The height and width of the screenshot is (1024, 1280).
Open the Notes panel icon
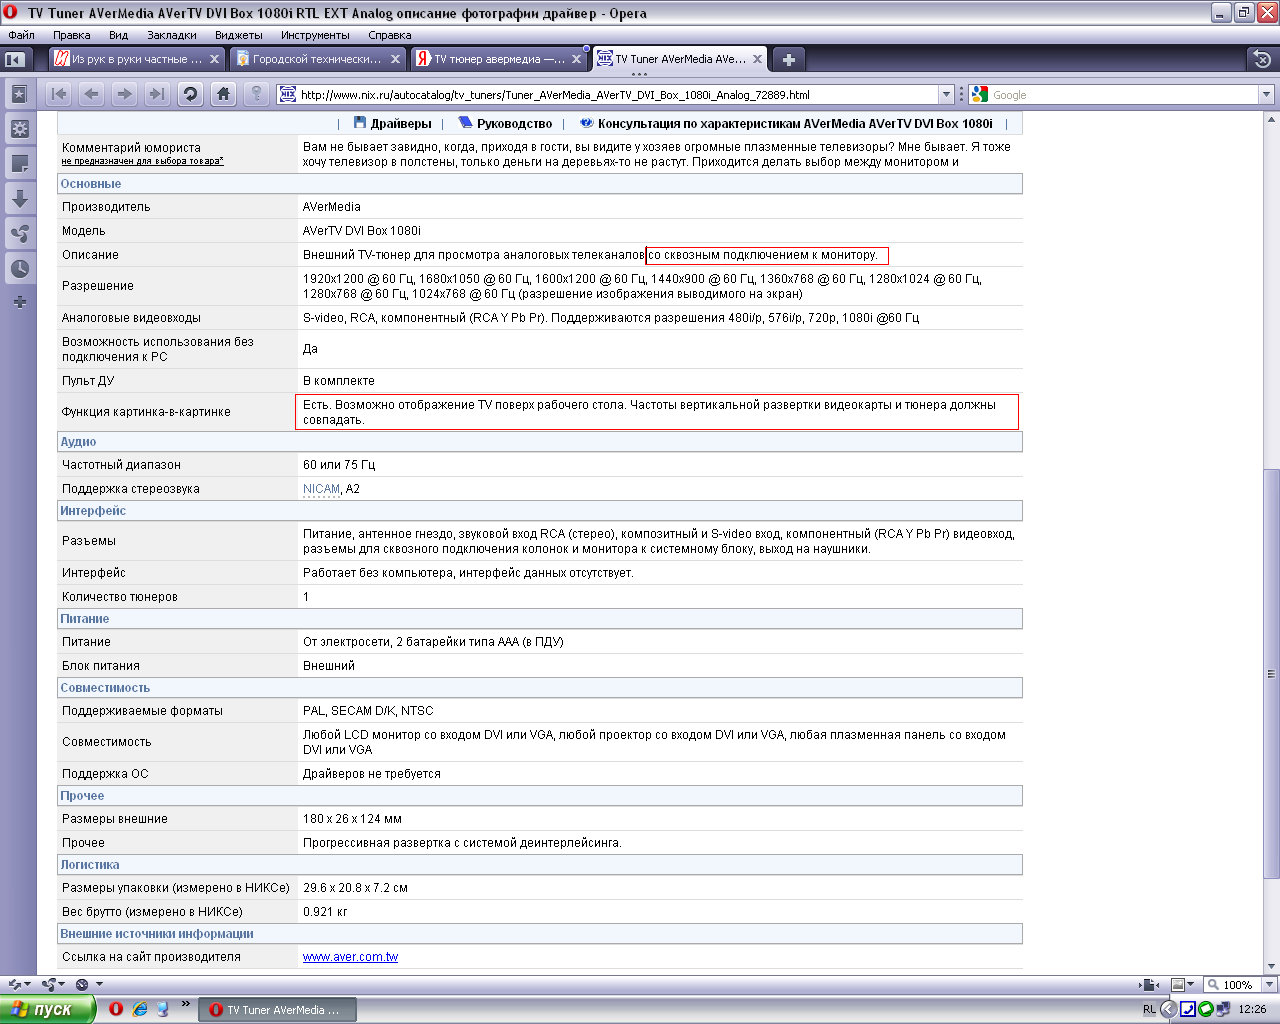point(19,164)
